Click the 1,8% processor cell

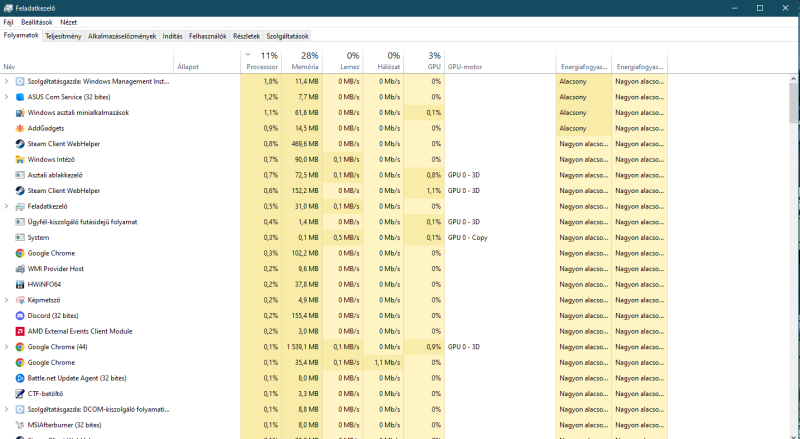(x=261, y=82)
